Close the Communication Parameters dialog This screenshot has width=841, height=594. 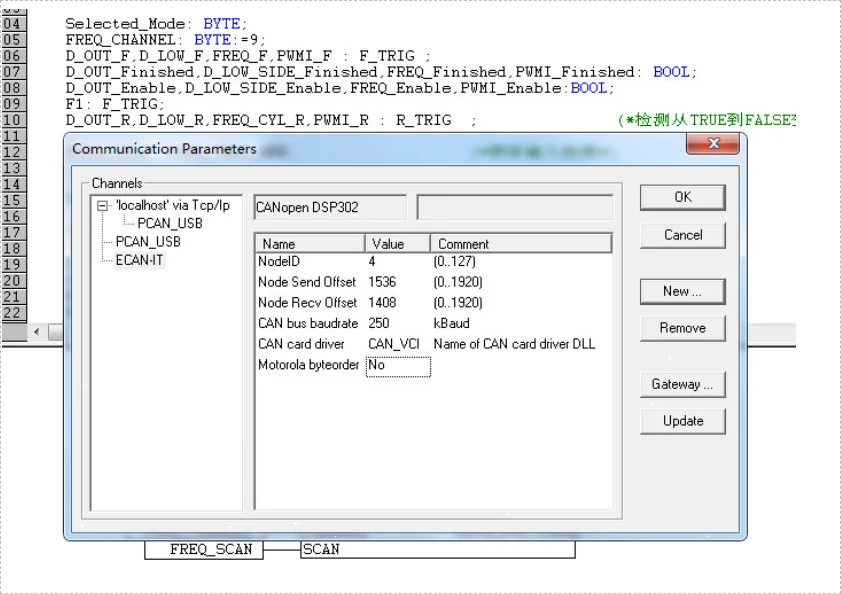715,145
